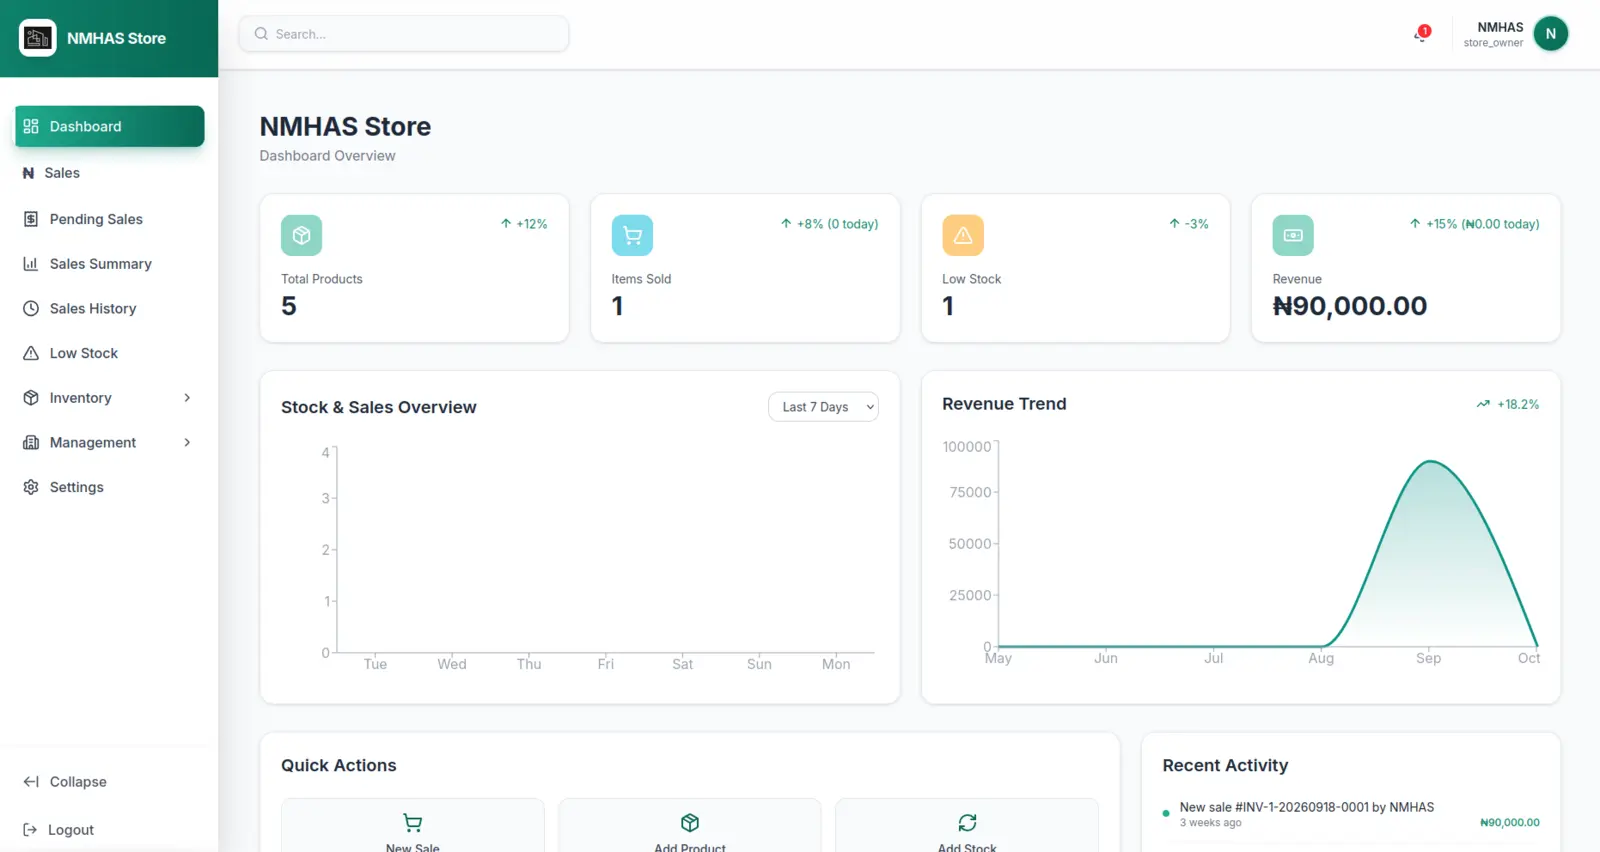The image size is (1600, 852).
Task: Click the 3 weeks ago timestamp
Action: [x=1210, y=823]
